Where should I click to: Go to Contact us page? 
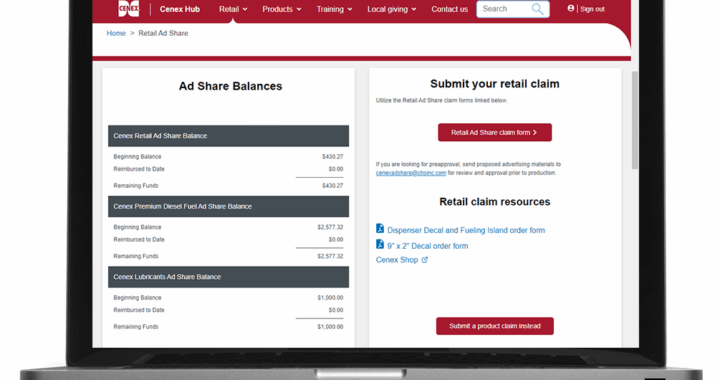(x=450, y=9)
